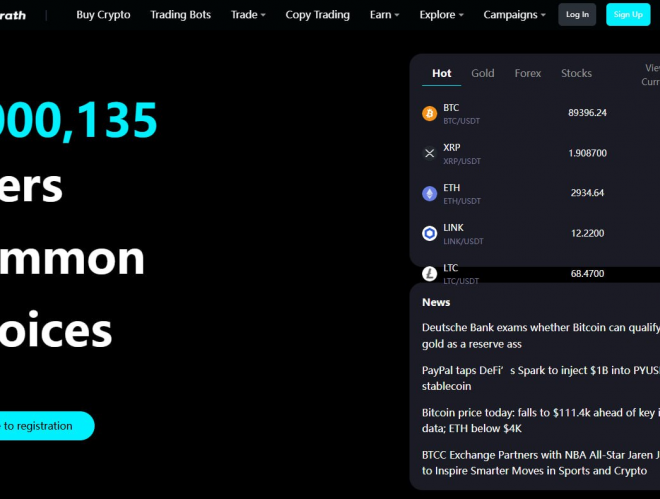
Task: Select the XRP/USDT pair label
Action: point(462,161)
